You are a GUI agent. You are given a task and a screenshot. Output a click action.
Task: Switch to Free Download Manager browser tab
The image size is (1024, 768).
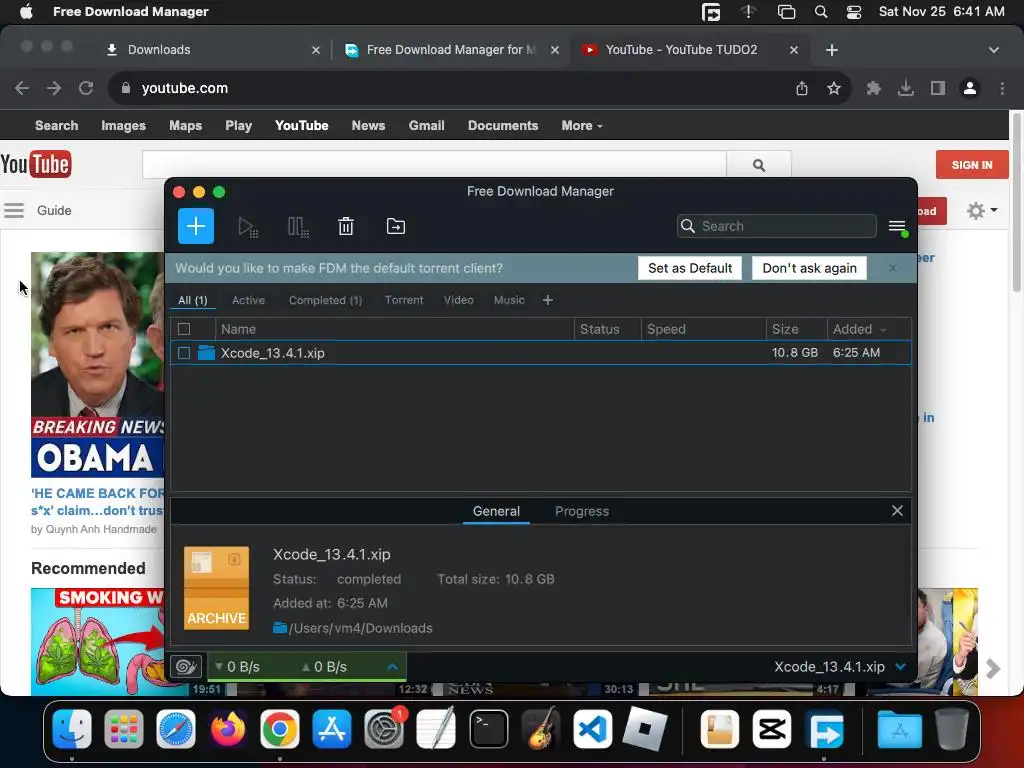pos(451,50)
